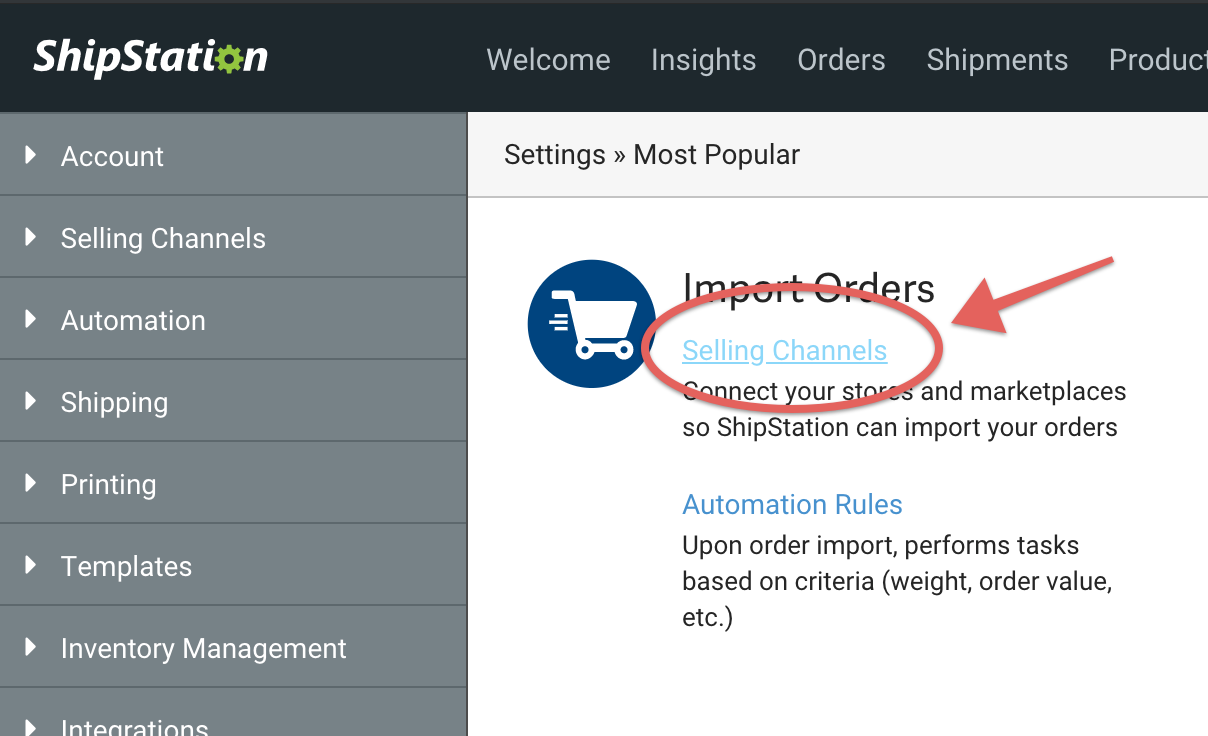This screenshot has height=736, width=1208.
Task: Switch to the Shipments tab
Action: (997, 60)
